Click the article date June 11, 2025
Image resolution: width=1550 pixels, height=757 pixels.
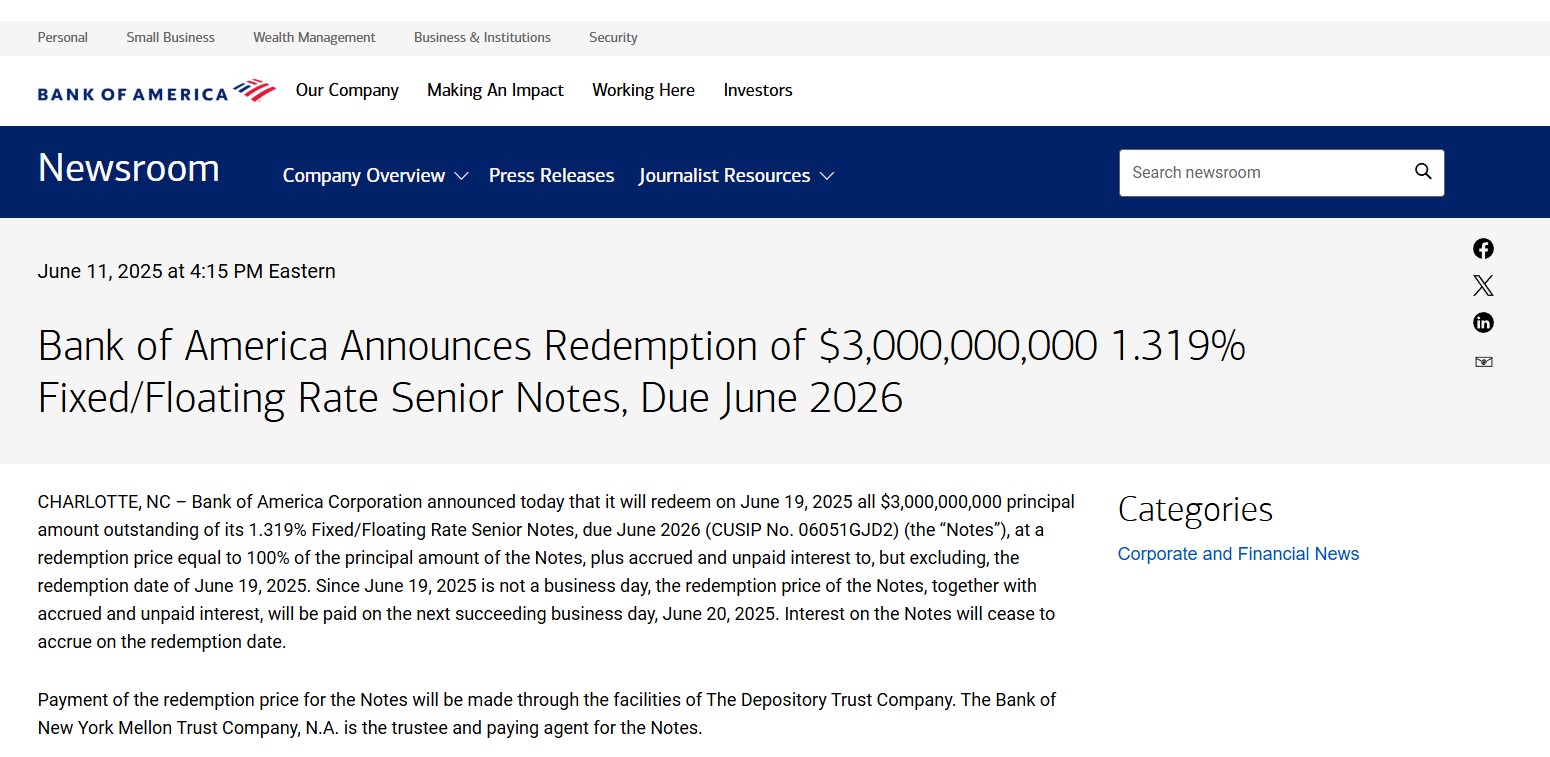click(187, 271)
